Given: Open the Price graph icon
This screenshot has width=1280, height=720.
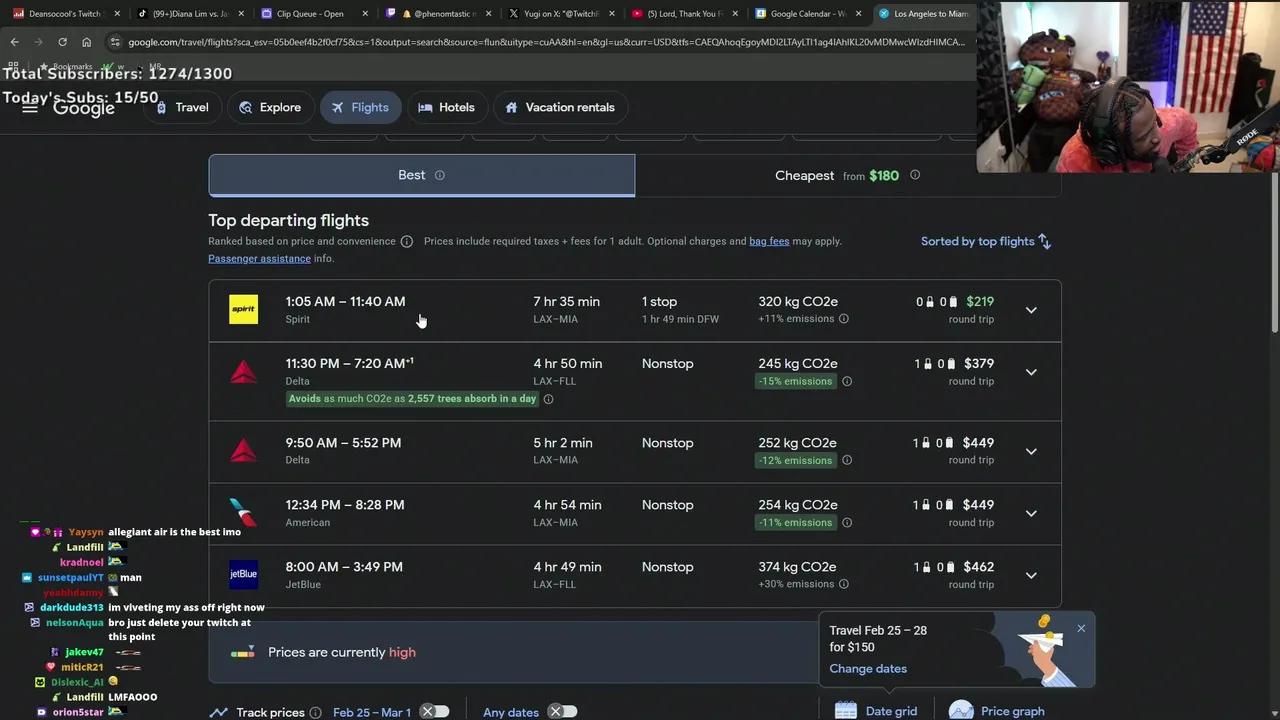Looking at the screenshot, I should tap(961, 711).
